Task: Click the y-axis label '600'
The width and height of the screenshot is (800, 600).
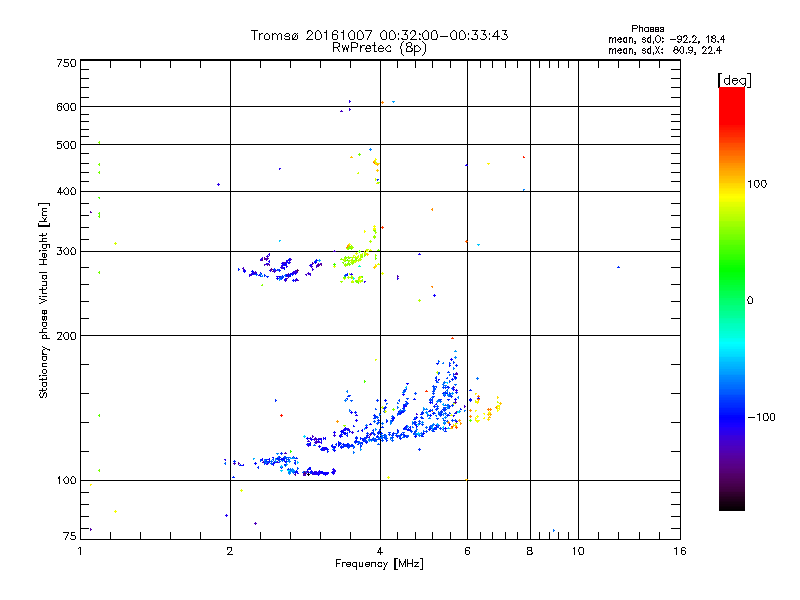Action: 66,107
